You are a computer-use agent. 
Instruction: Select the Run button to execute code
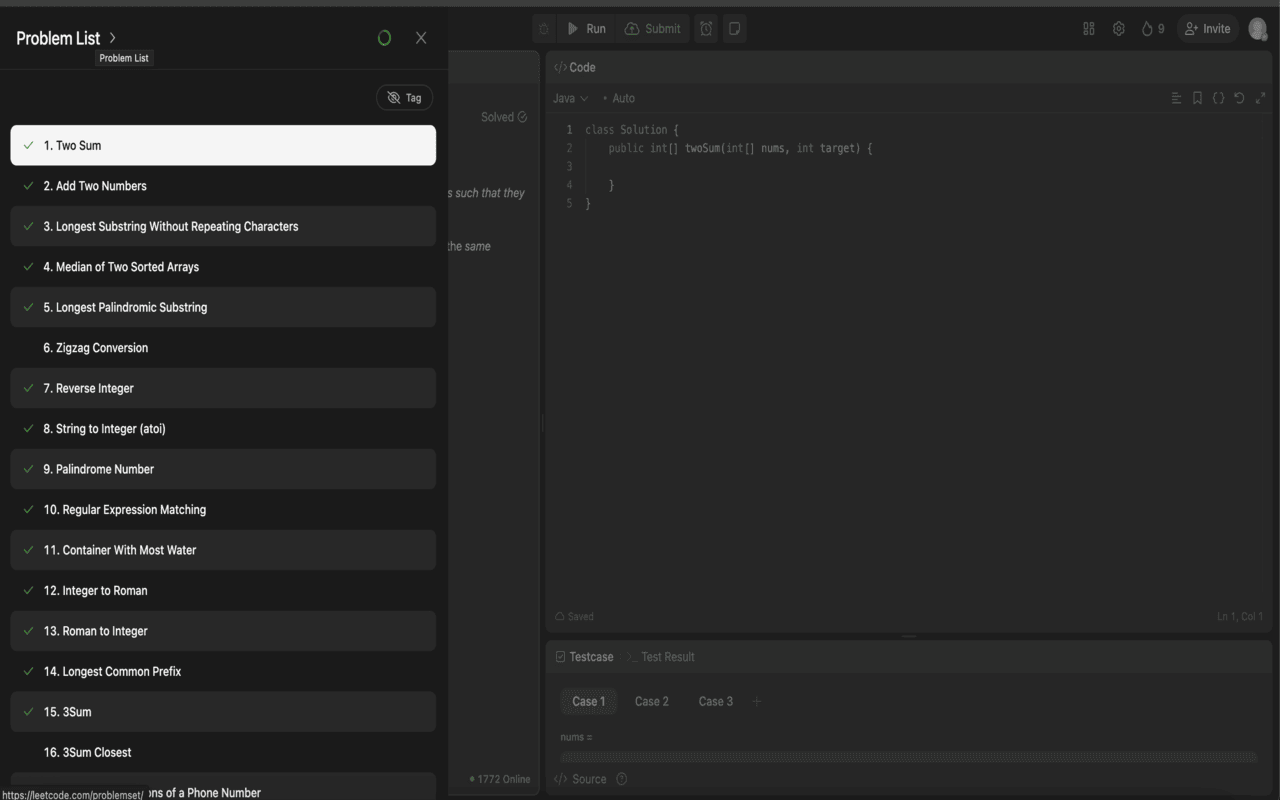click(x=587, y=28)
